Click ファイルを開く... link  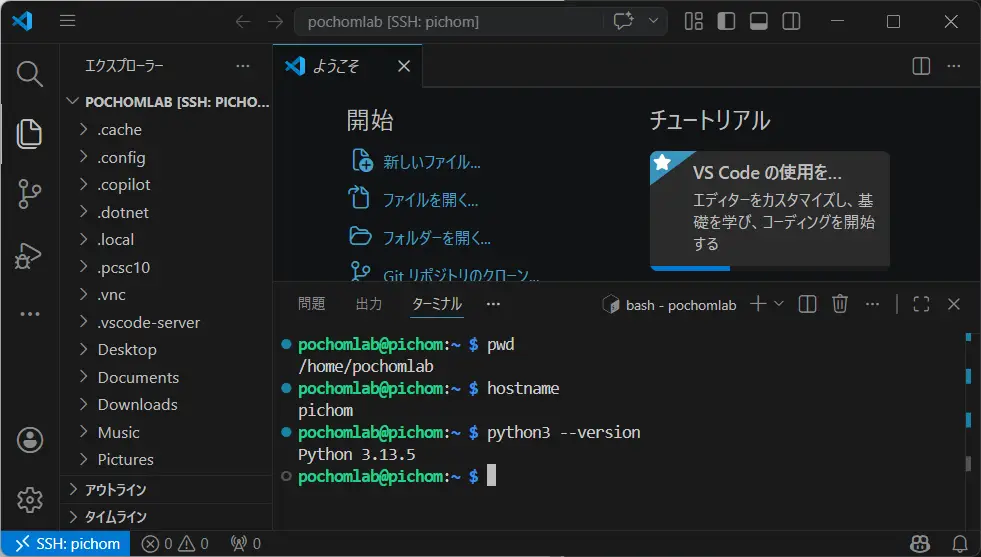pyautogui.click(x=430, y=200)
